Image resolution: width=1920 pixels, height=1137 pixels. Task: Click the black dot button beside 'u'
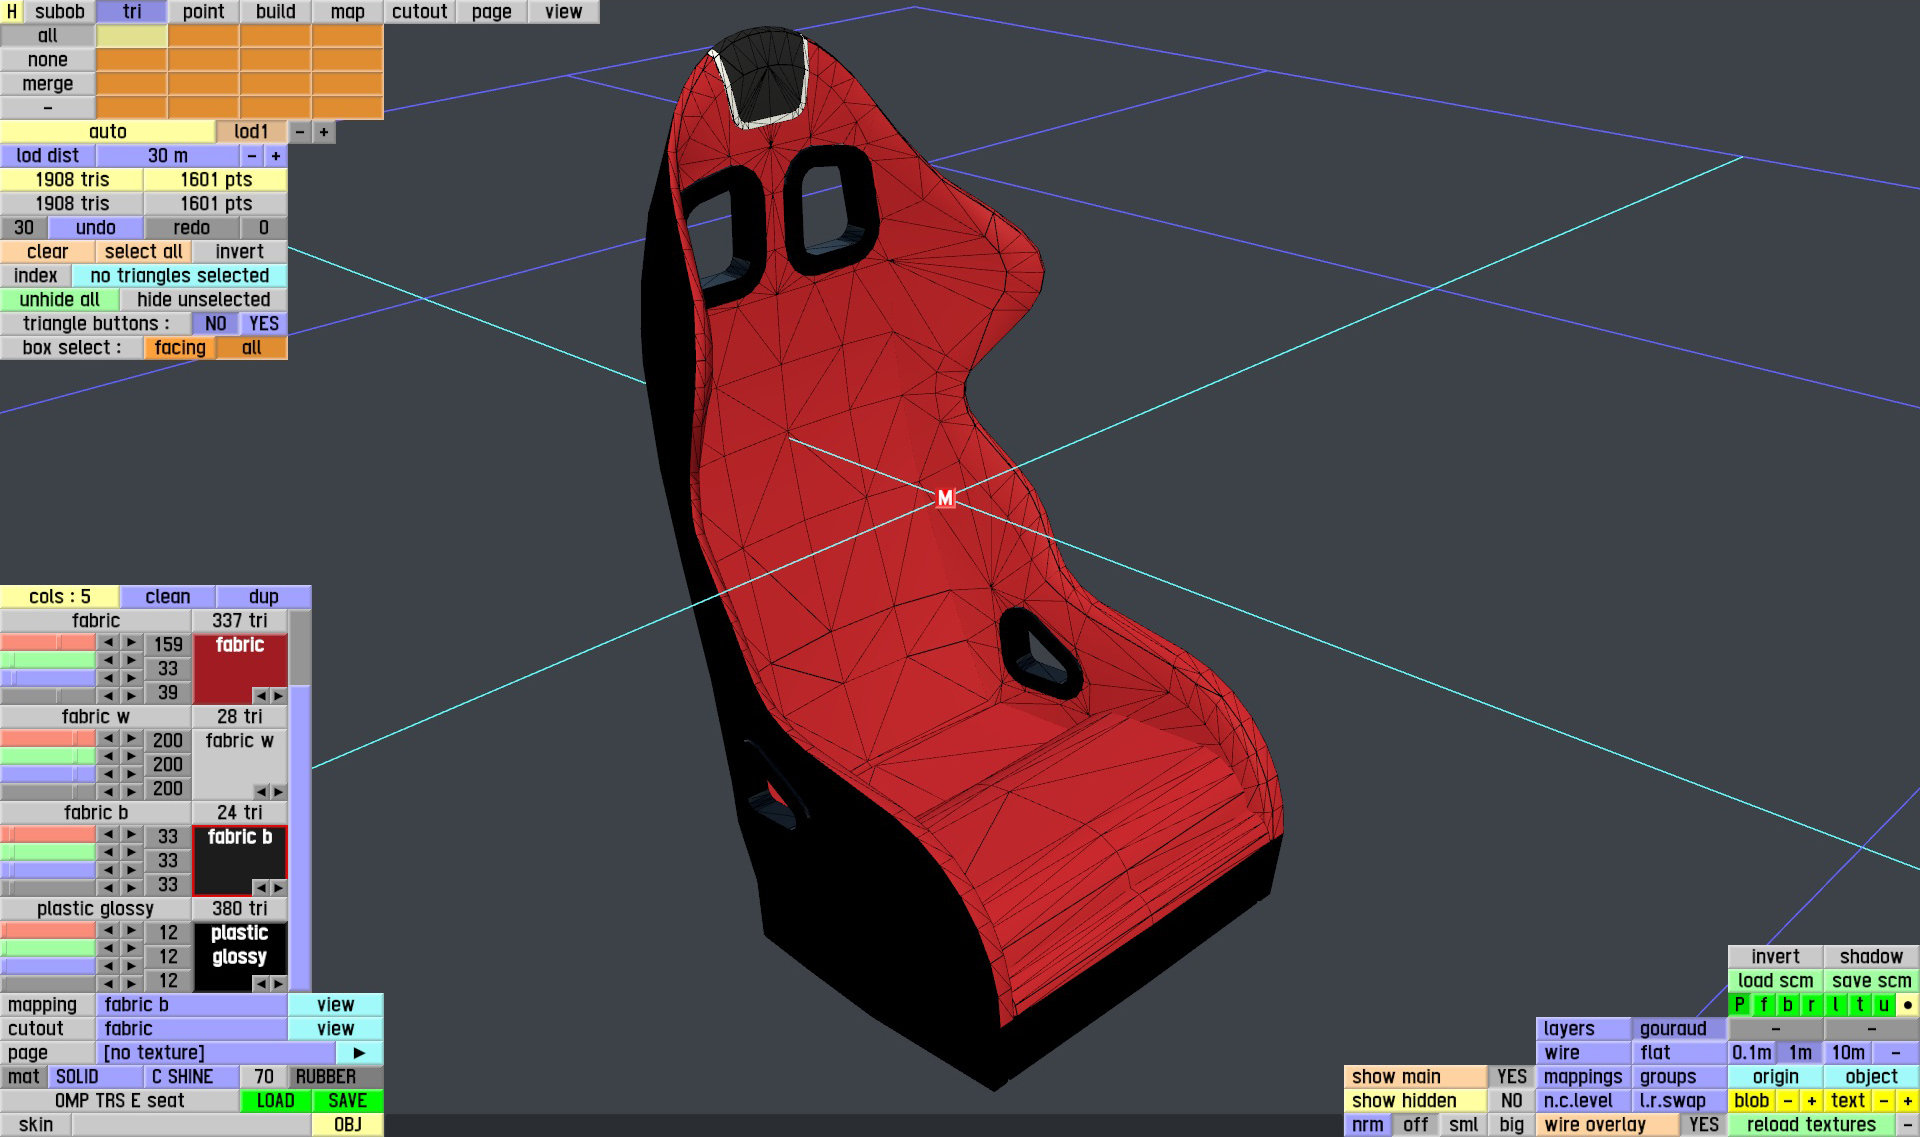tap(1908, 1005)
